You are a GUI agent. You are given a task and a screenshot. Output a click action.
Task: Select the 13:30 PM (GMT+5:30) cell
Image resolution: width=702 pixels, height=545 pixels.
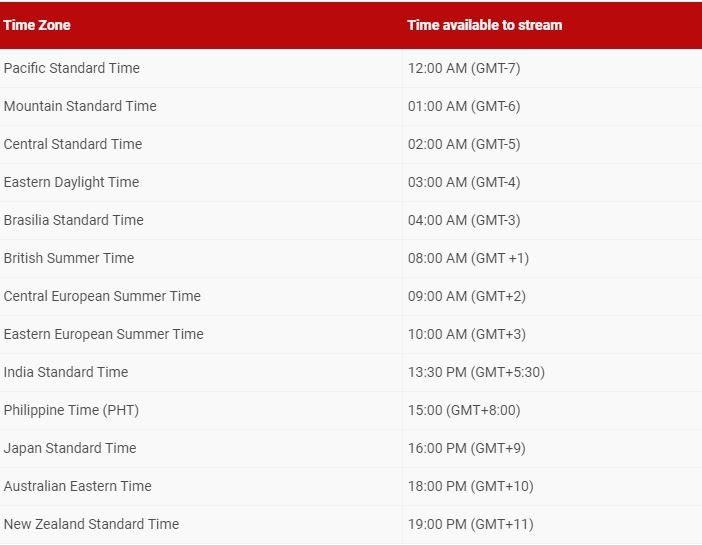point(476,372)
